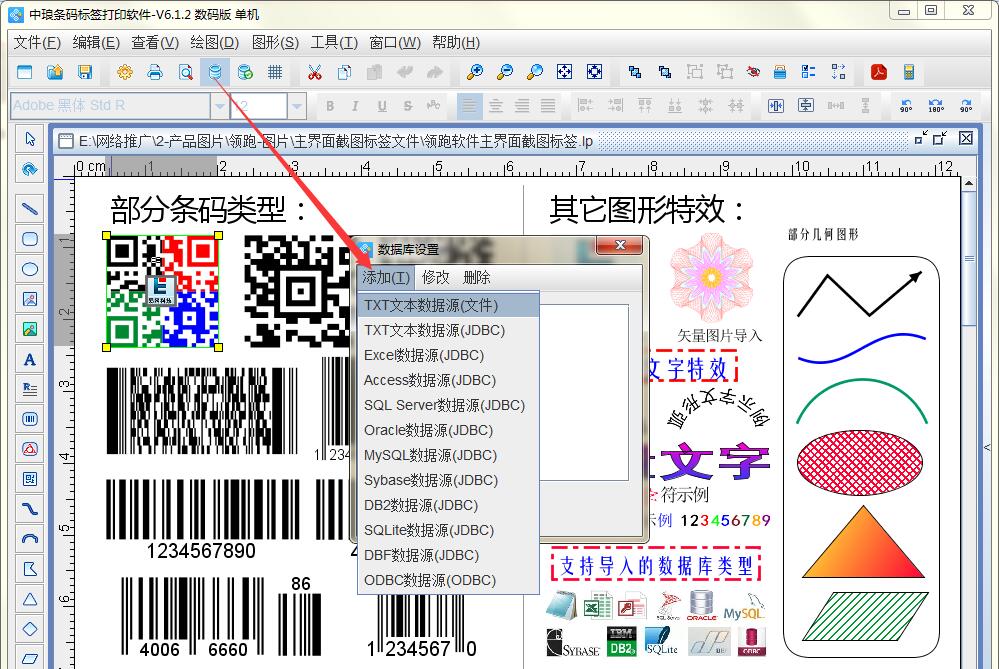The image size is (999, 669).
Task: Open the 窗口(W) menu
Action: tap(395, 43)
